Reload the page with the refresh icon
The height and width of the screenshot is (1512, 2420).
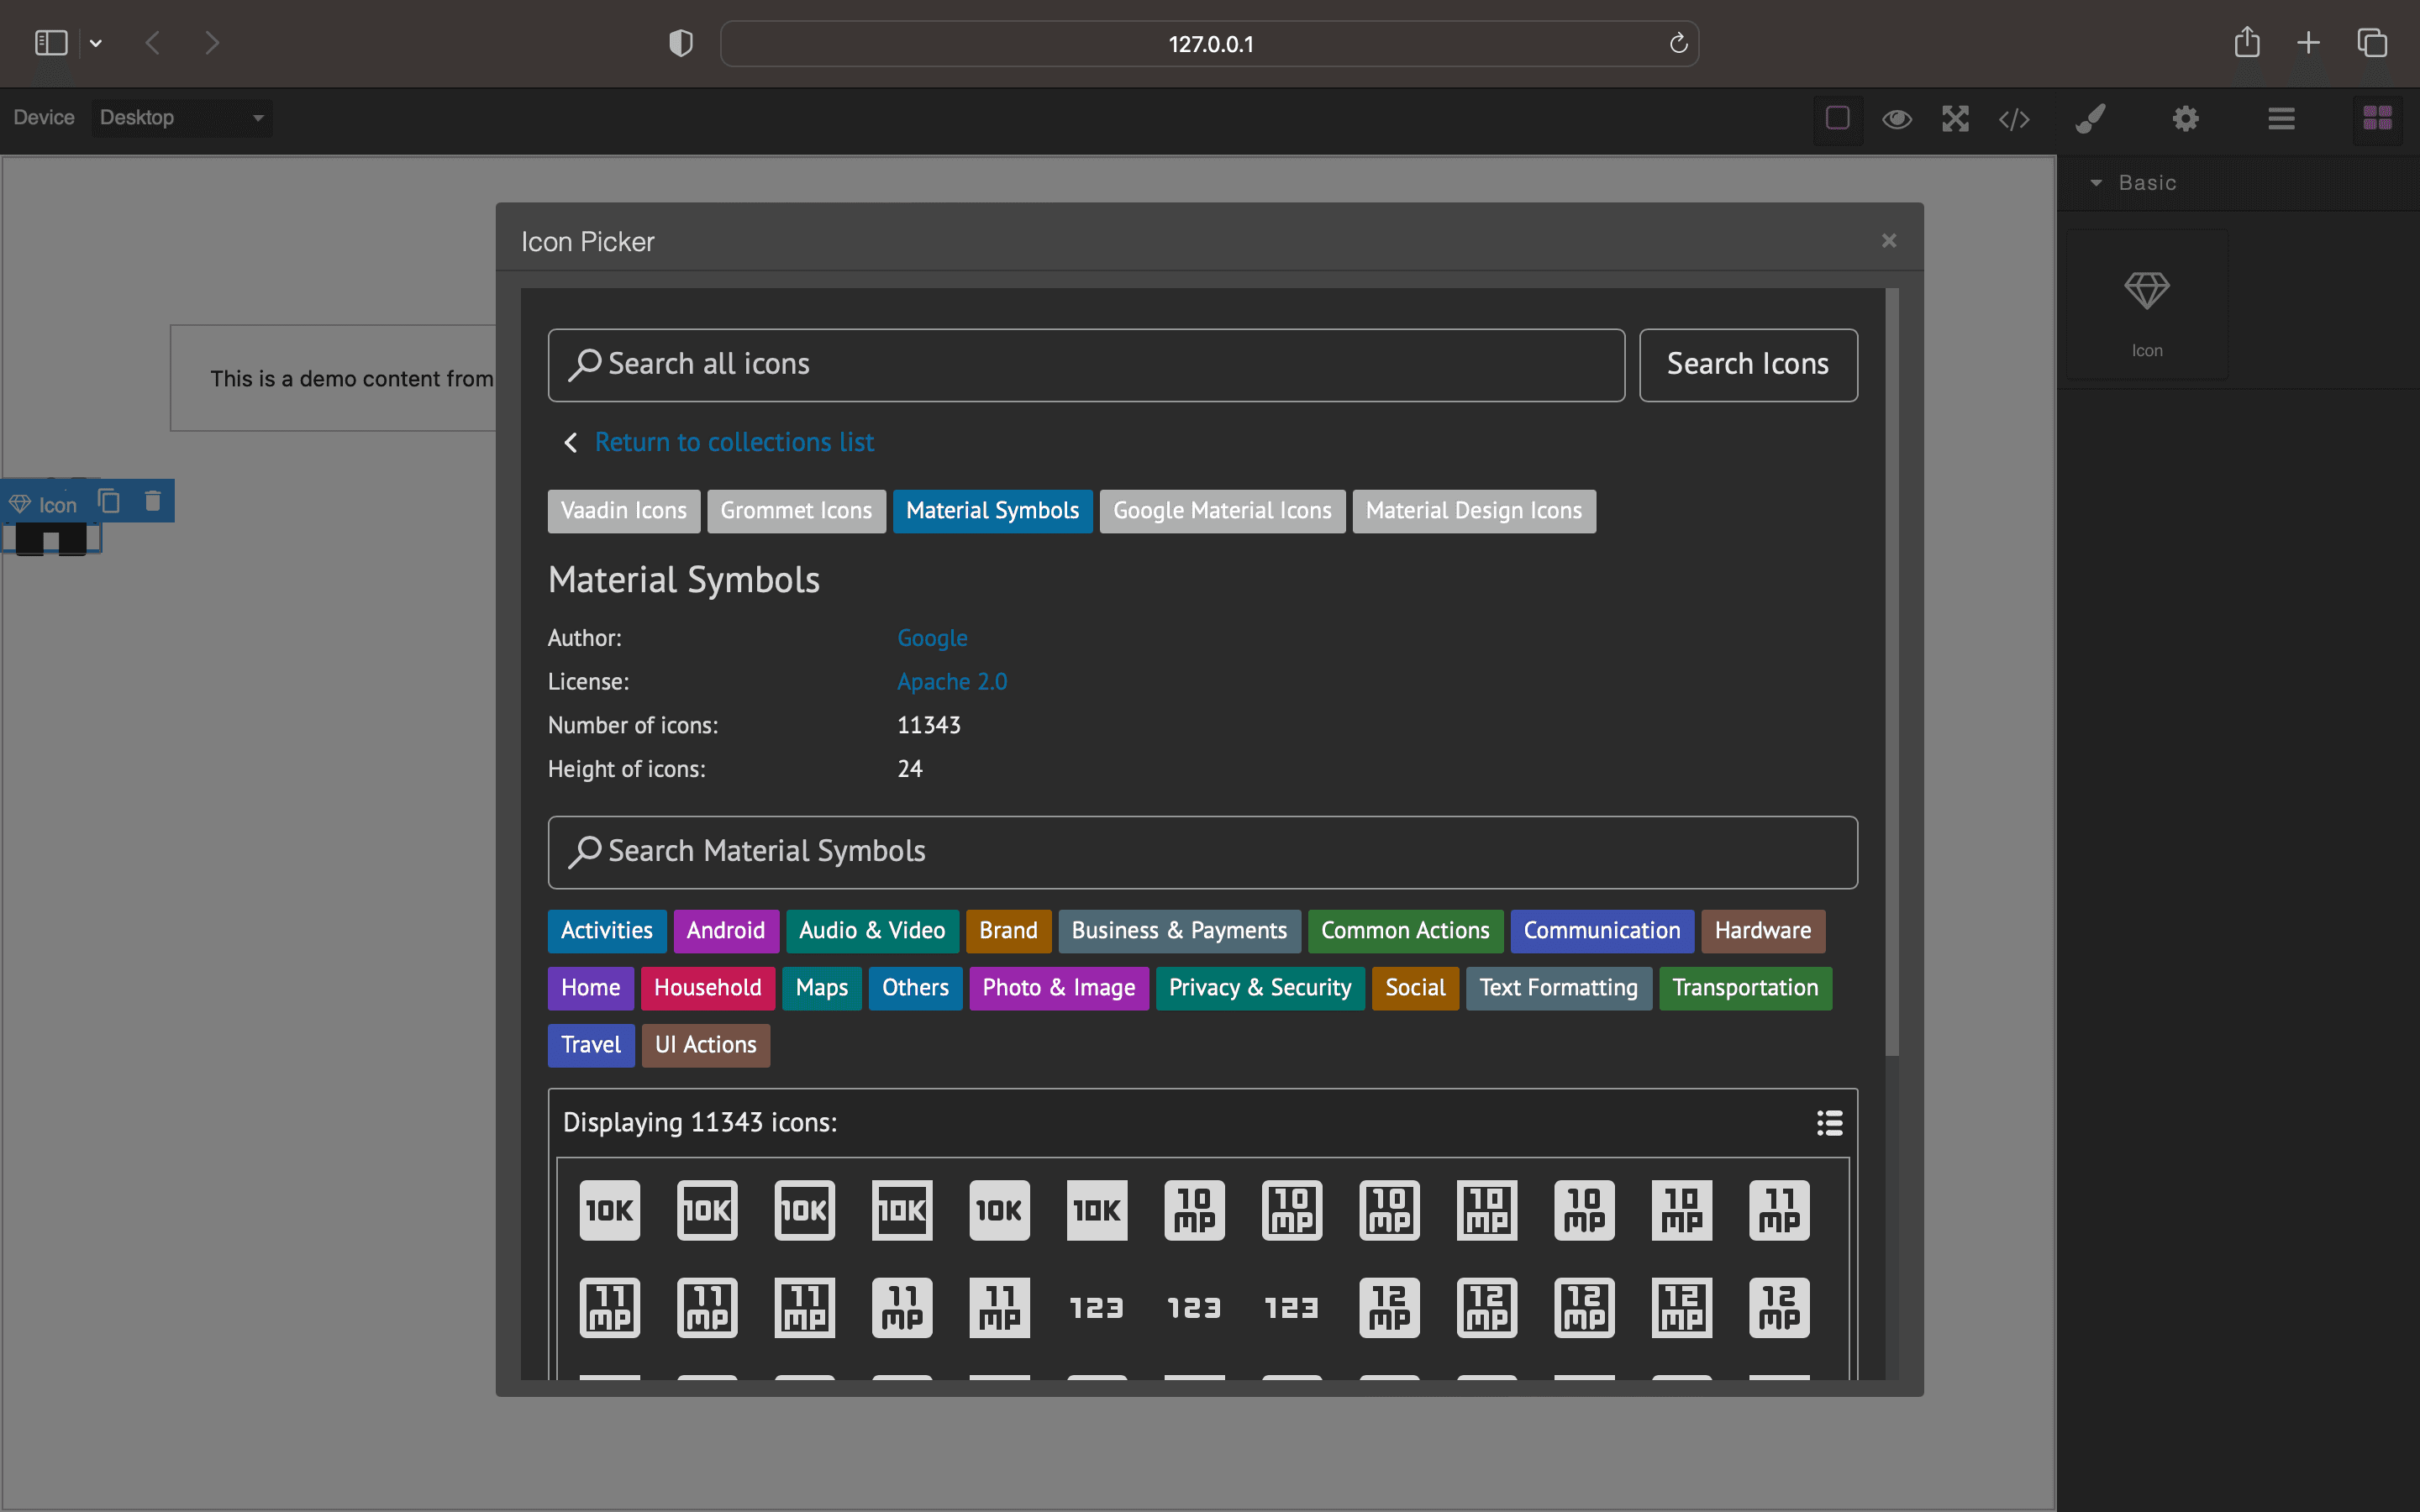1678,43
